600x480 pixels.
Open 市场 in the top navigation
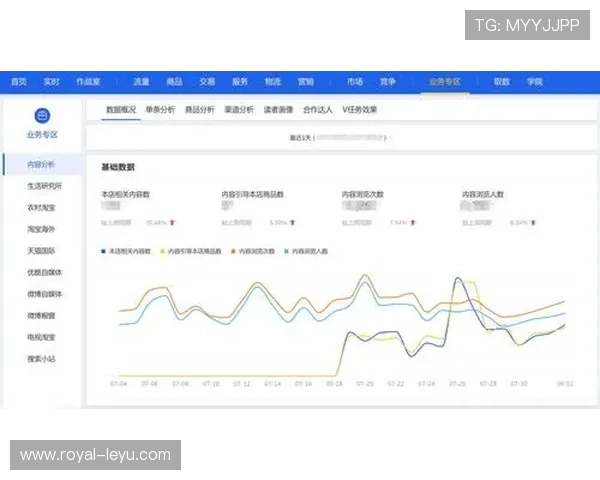[355, 82]
